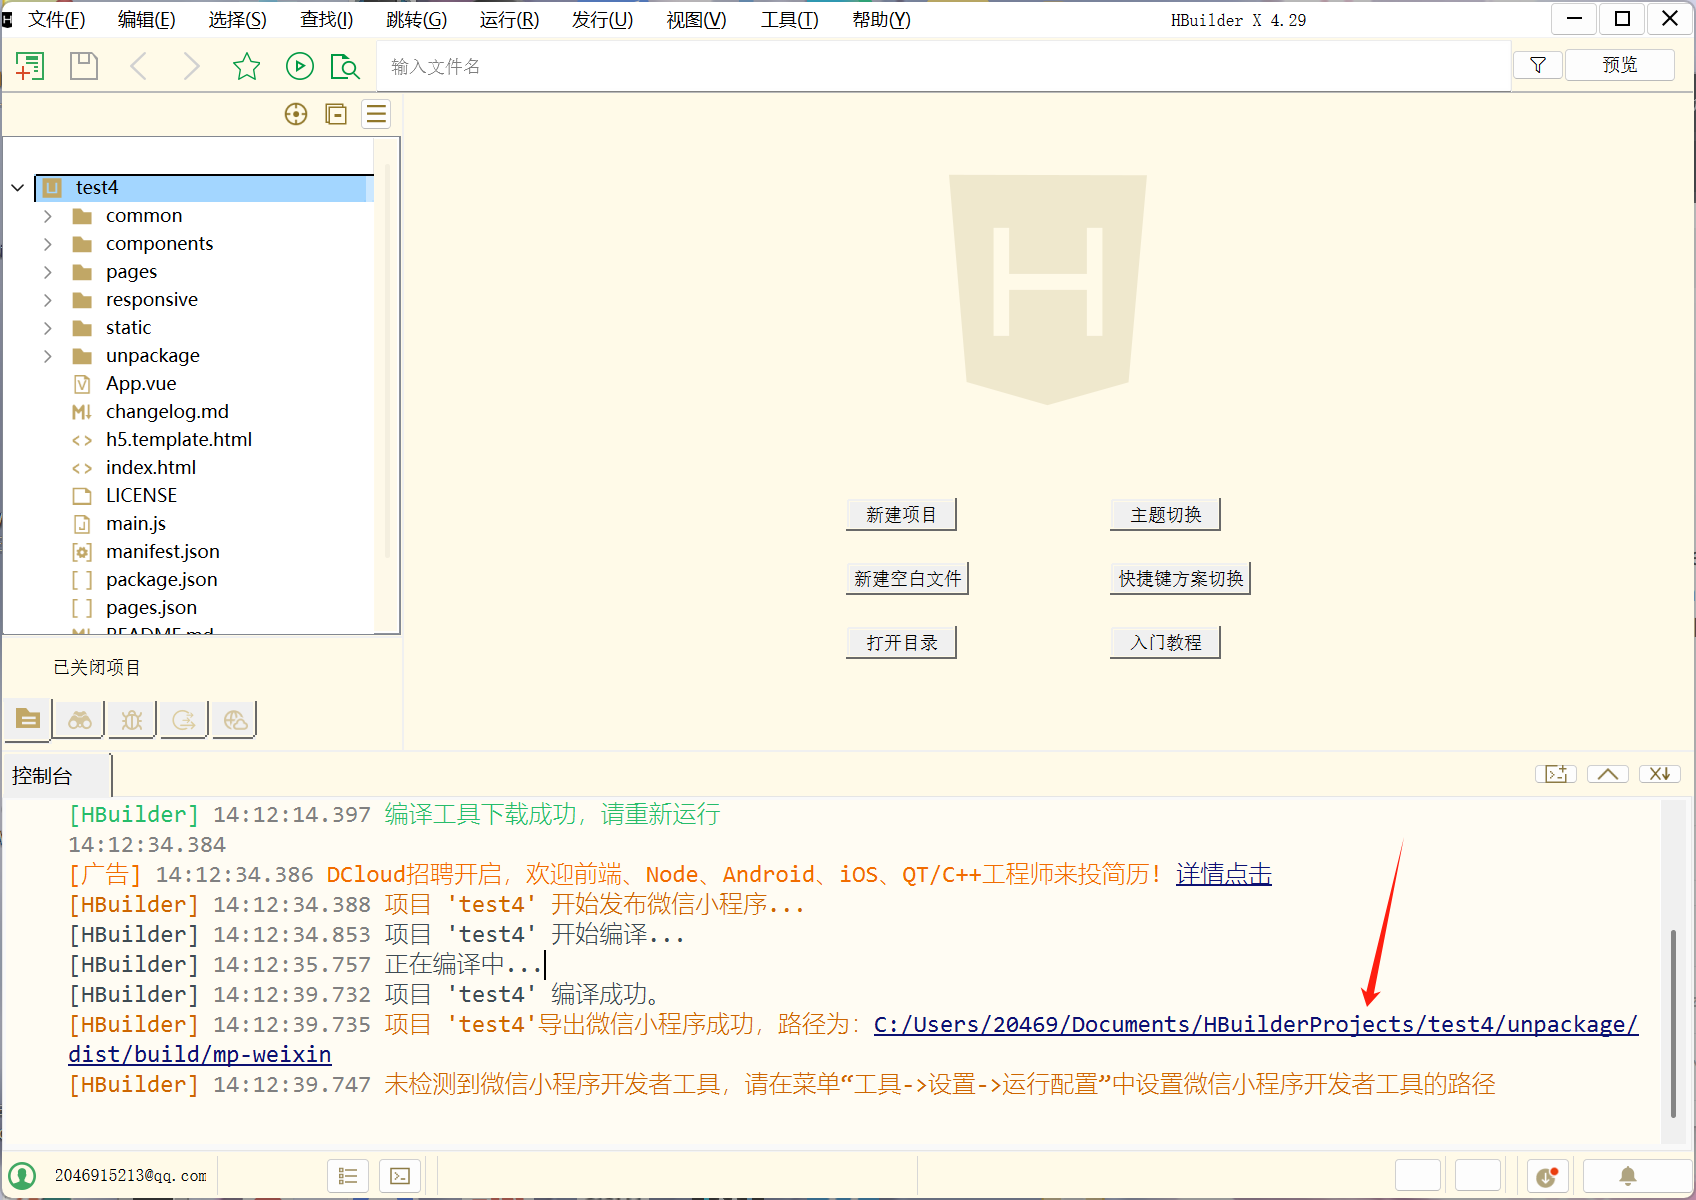The width and height of the screenshot is (1696, 1200).
Task: Open the 编辑(E) menu
Action: pyautogui.click(x=147, y=20)
